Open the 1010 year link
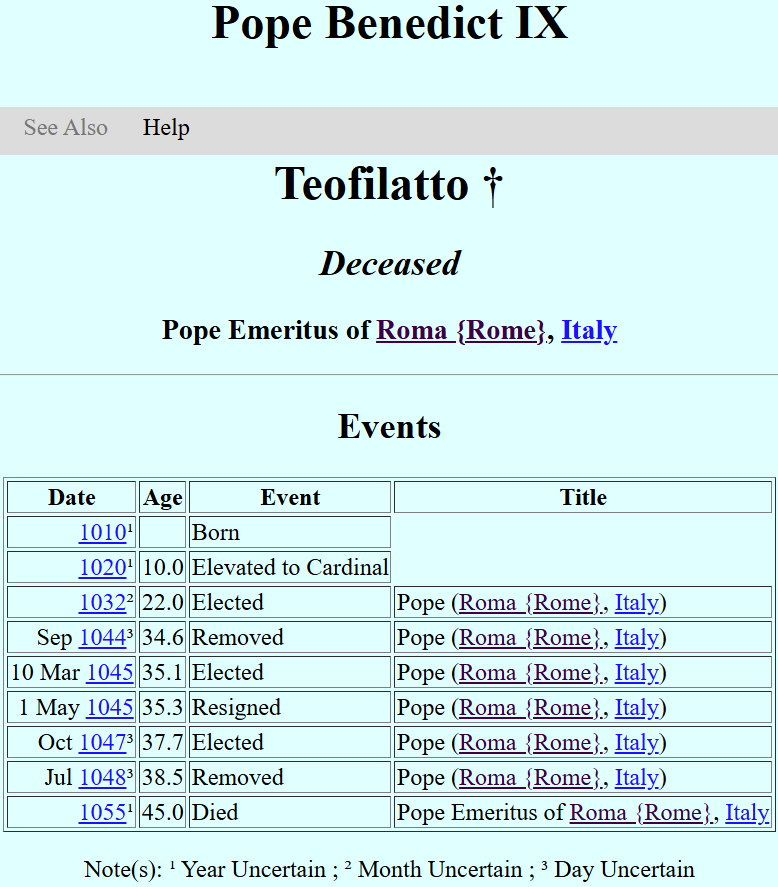778x887 pixels. [x=102, y=532]
